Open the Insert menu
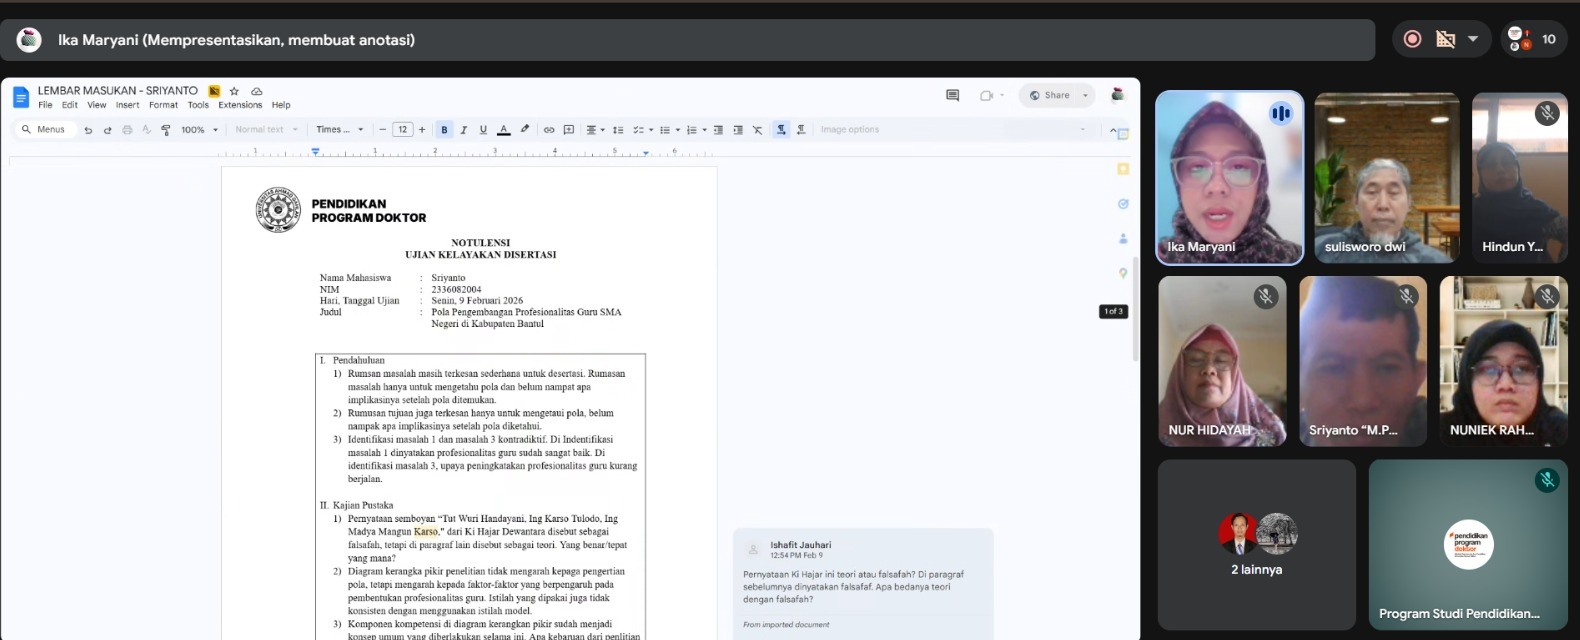Image resolution: width=1580 pixels, height=640 pixels. click(x=127, y=105)
